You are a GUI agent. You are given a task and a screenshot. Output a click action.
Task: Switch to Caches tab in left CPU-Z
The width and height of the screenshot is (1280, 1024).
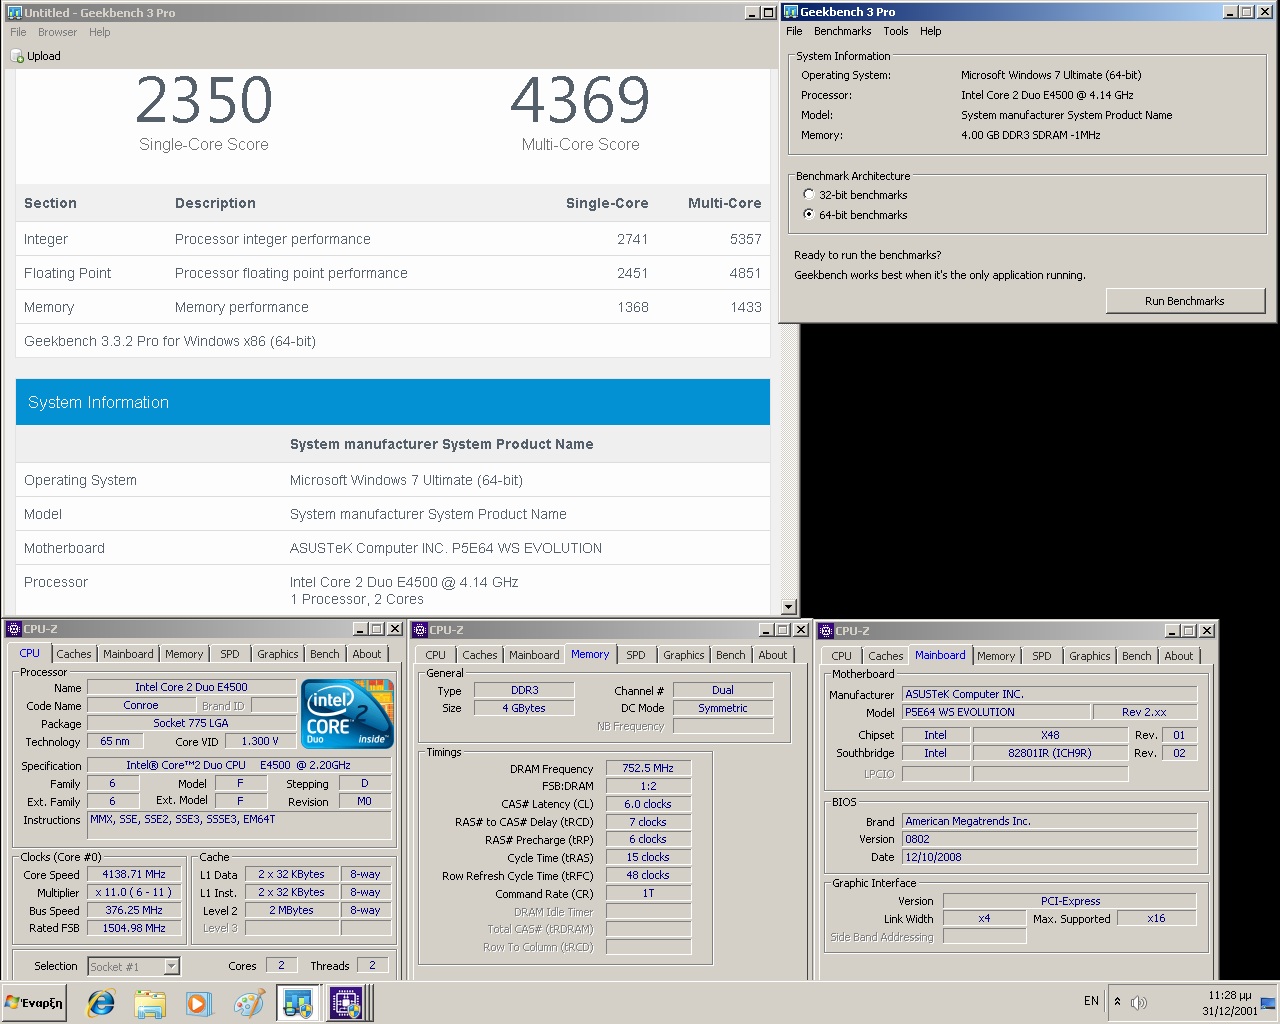(74, 654)
